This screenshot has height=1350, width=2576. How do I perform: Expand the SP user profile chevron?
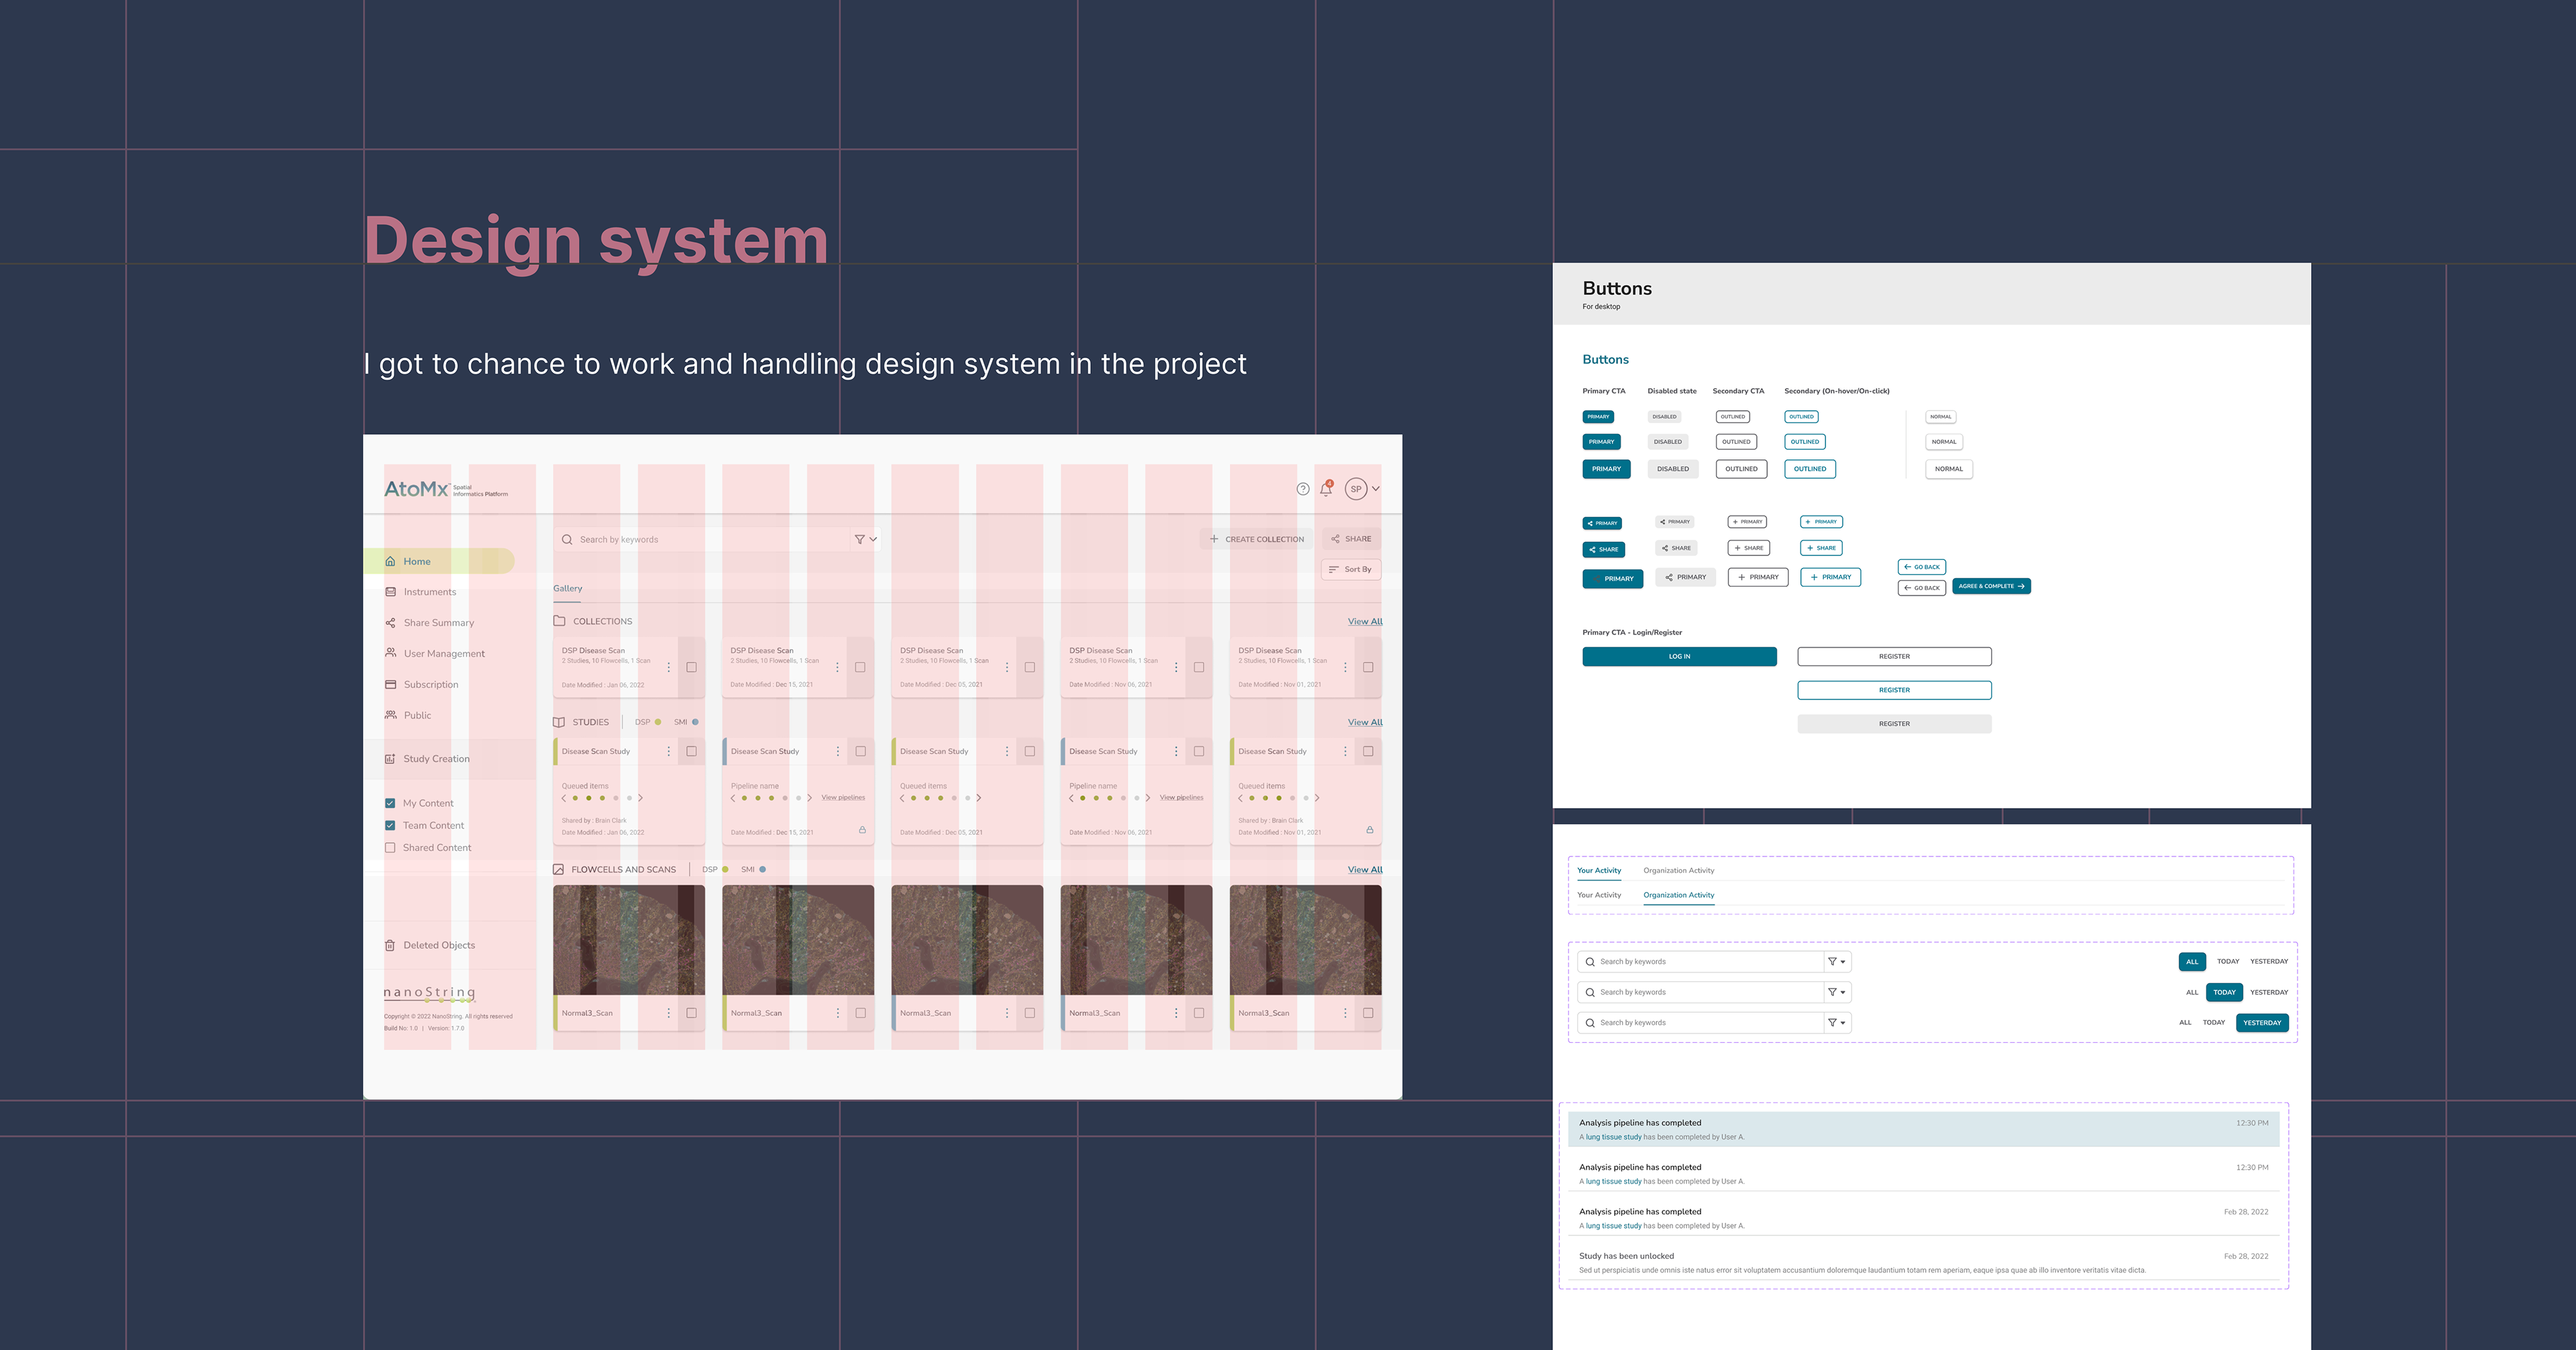pyautogui.click(x=1376, y=489)
